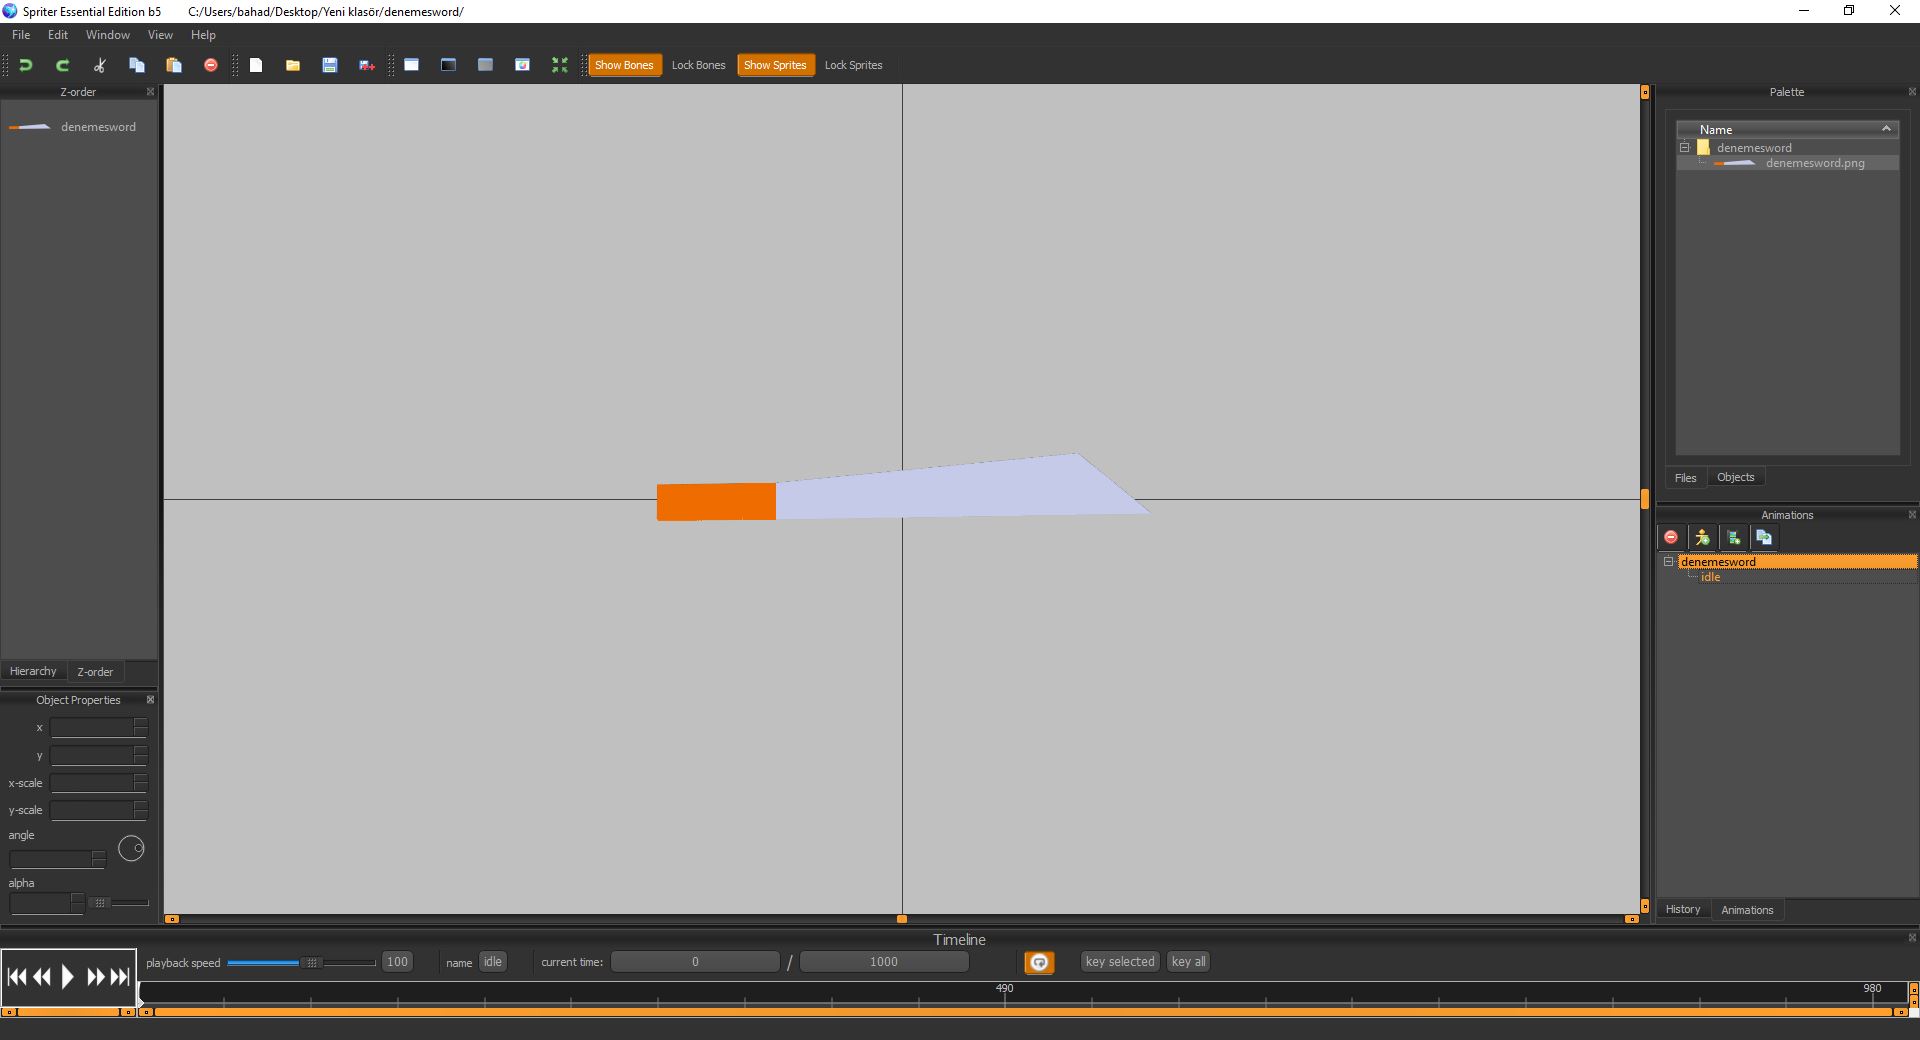Click the undo arrow icon in the toolbar
Screen dimensions: 1920x1040
pos(26,65)
